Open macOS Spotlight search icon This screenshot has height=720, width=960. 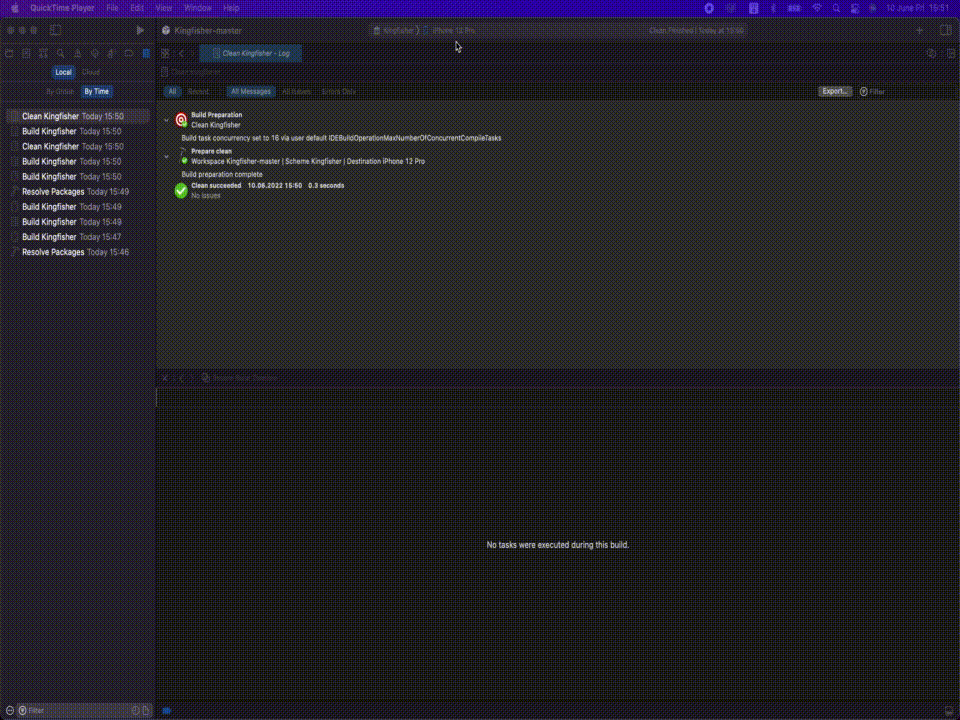point(836,8)
